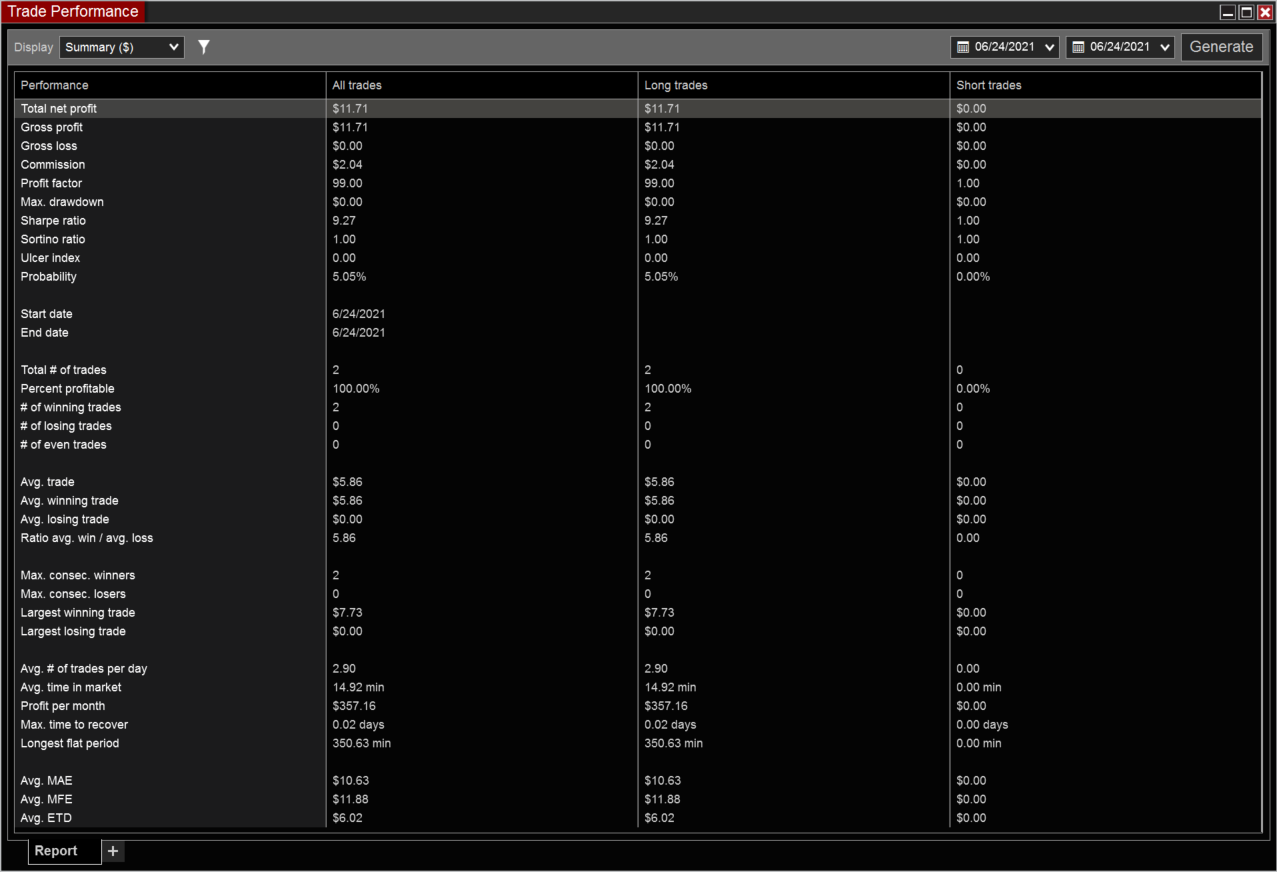
Task: Select the Max. time to recover row
Action: 638,725
